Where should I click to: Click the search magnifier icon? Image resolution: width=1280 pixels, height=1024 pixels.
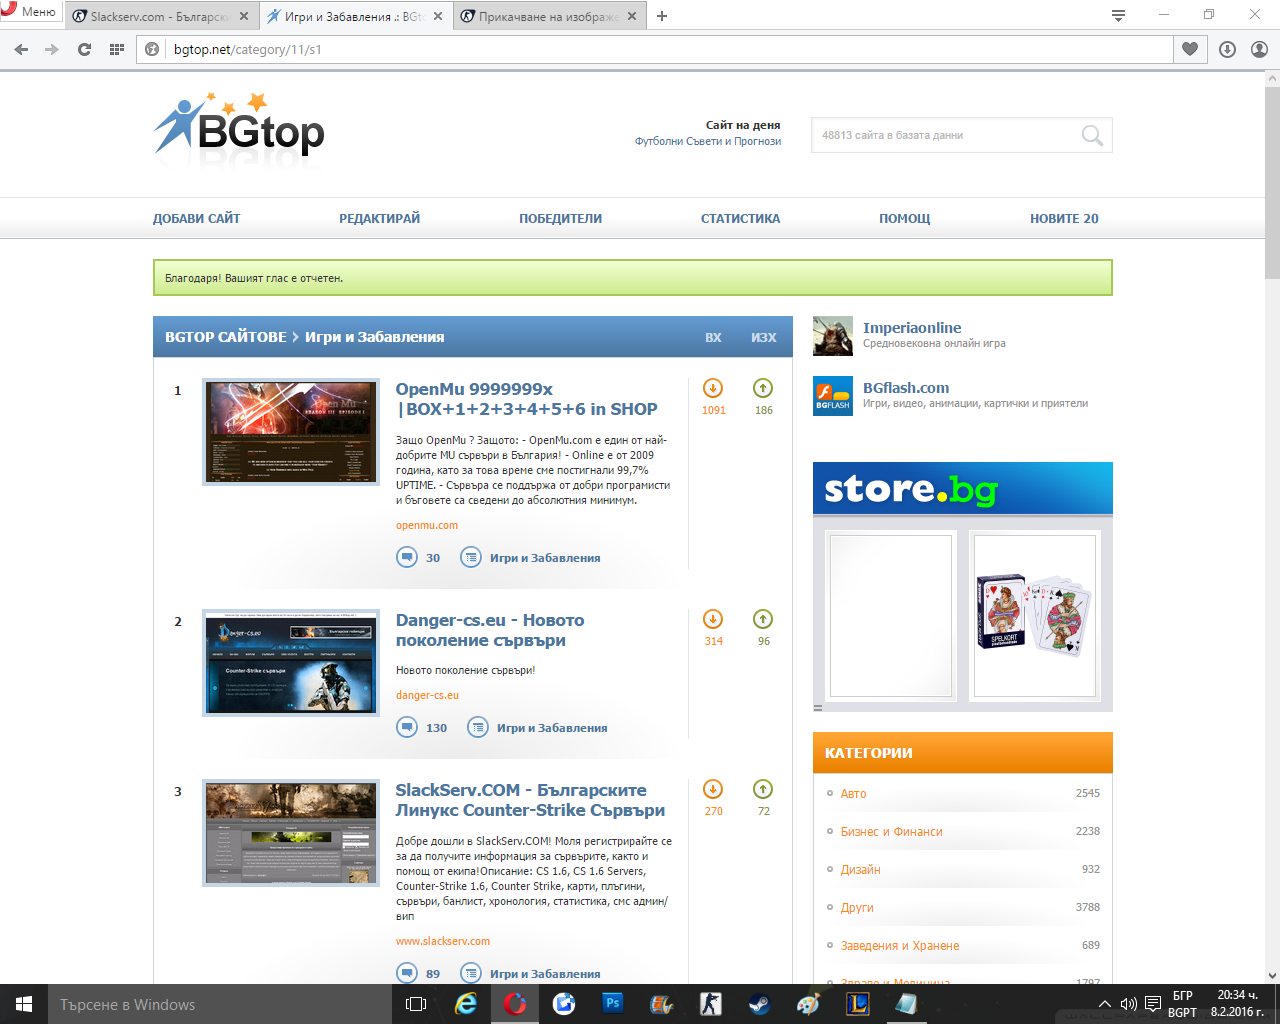[1092, 135]
